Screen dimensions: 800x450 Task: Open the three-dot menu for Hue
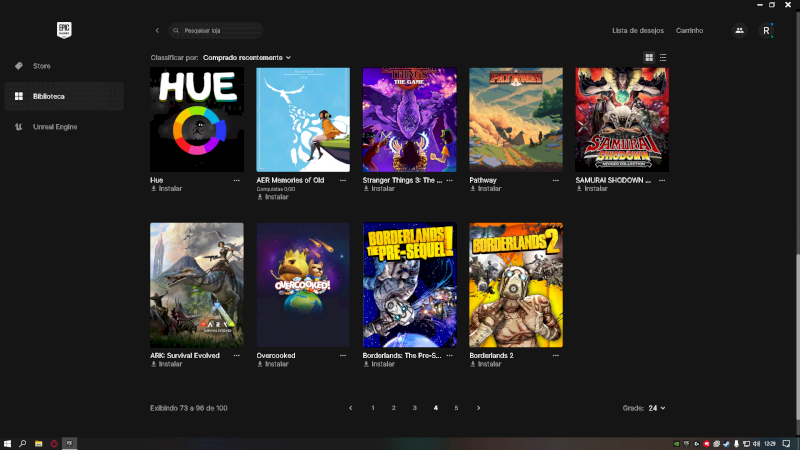click(x=237, y=180)
